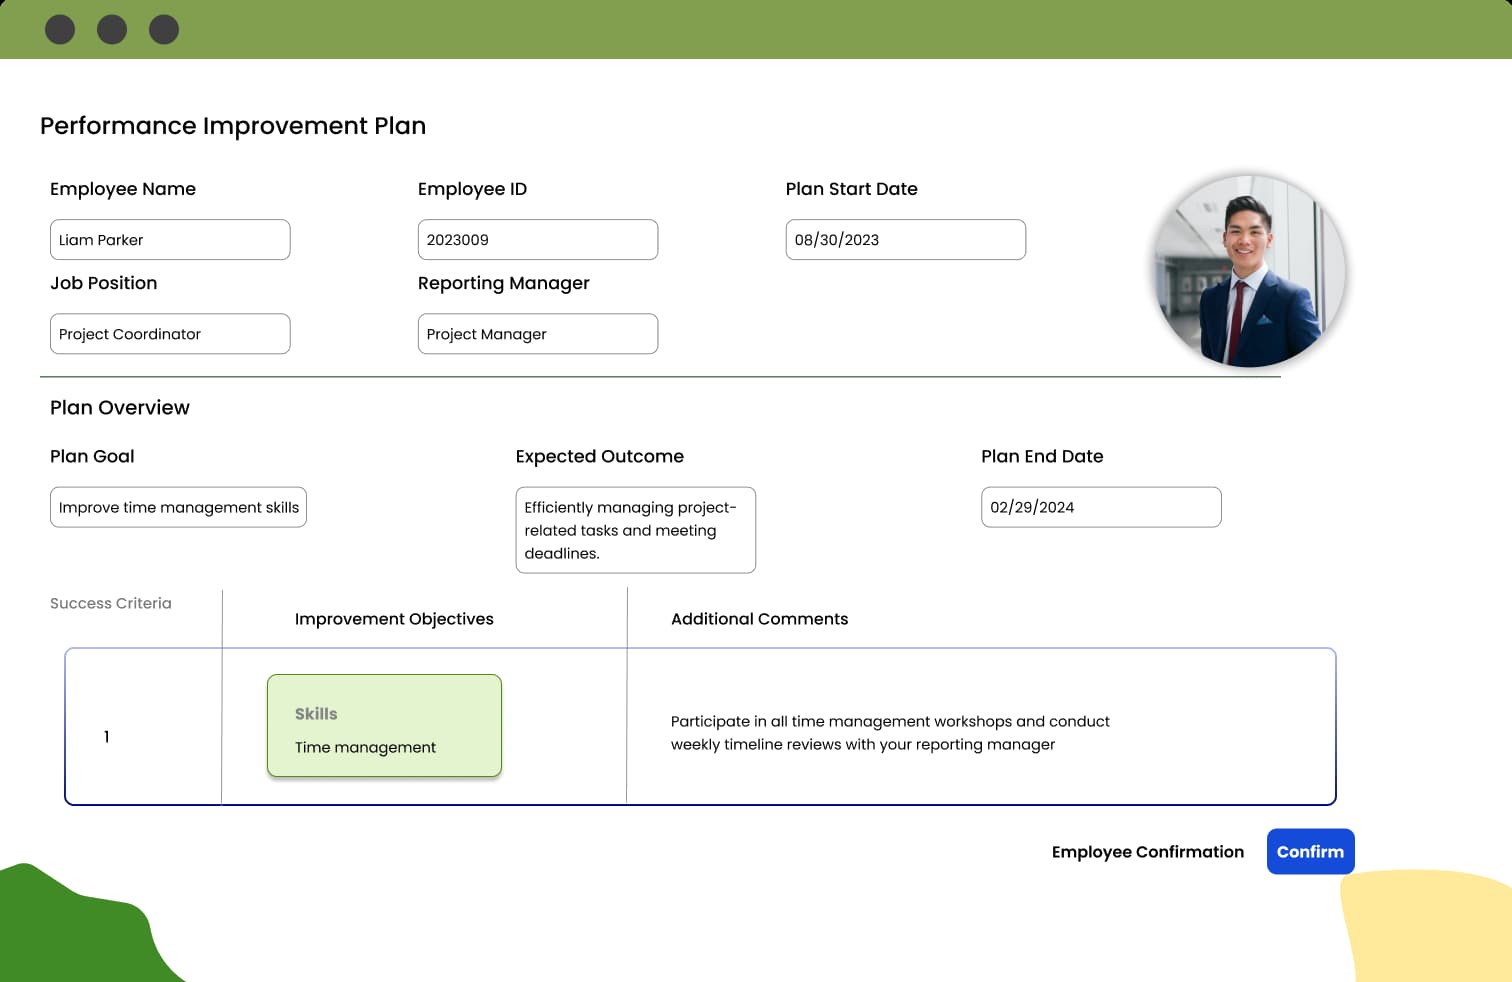The image size is (1512, 982).
Task: Click the employee profile photo
Action: pyautogui.click(x=1250, y=271)
